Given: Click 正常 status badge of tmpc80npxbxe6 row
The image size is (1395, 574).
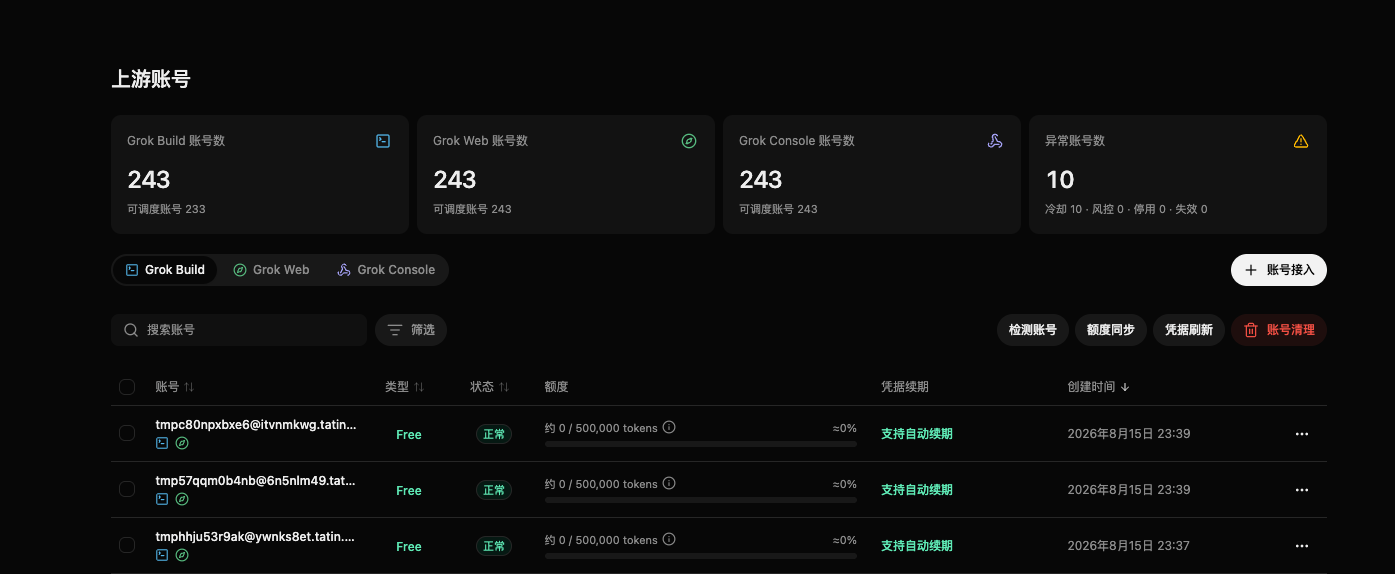Looking at the screenshot, I should [494, 434].
